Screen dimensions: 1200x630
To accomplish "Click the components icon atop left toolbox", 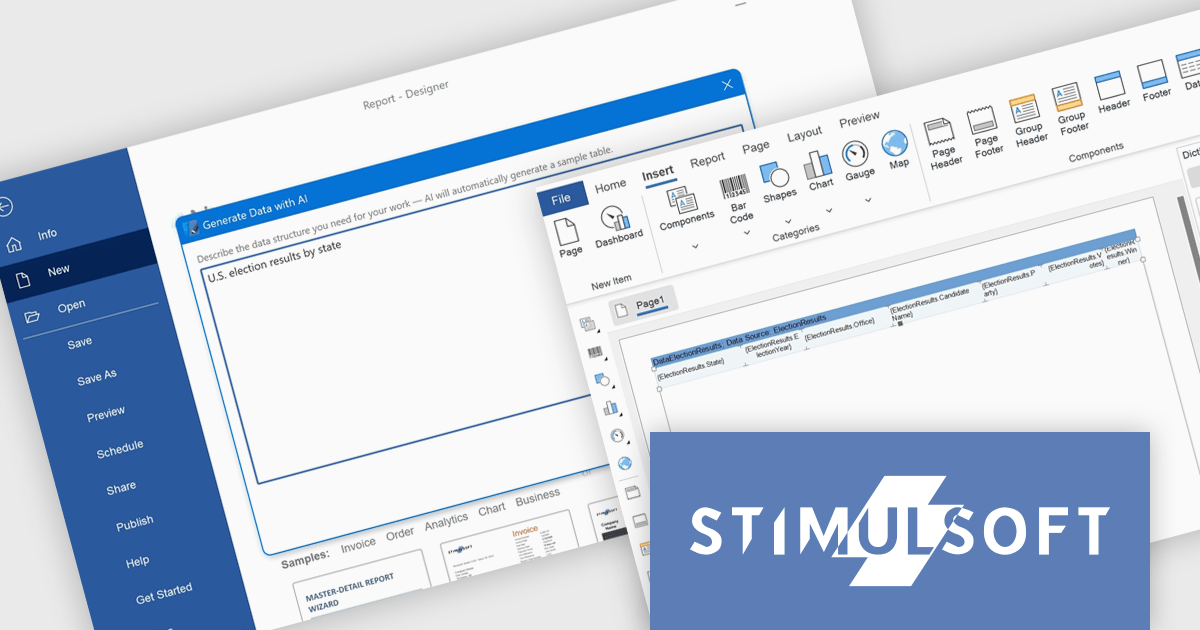I will 588,324.
